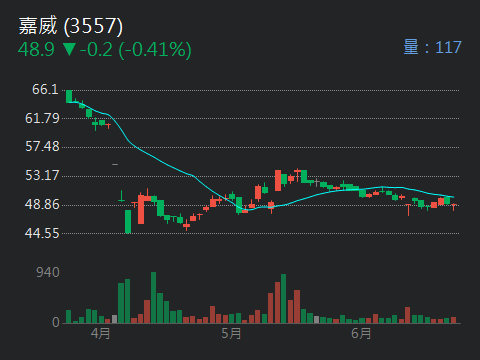Viewport: 480px width, 360px height.
Task: Click the 48.86 price axis label
Action: tap(42, 204)
